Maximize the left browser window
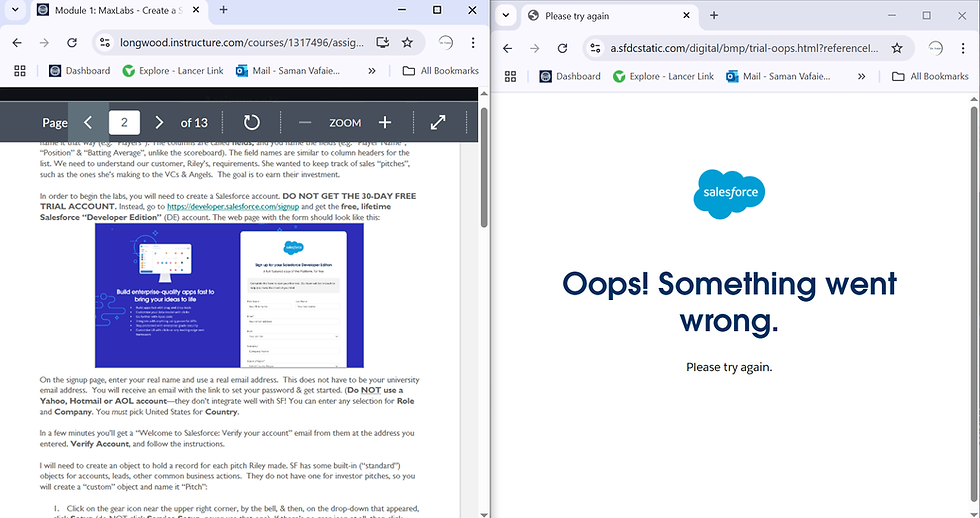 (437, 10)
